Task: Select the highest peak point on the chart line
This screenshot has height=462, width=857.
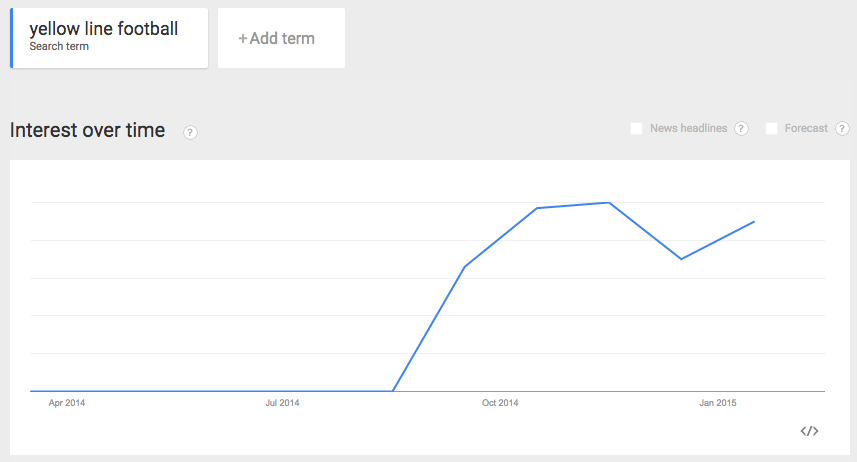Action: (x=609, y=203)
